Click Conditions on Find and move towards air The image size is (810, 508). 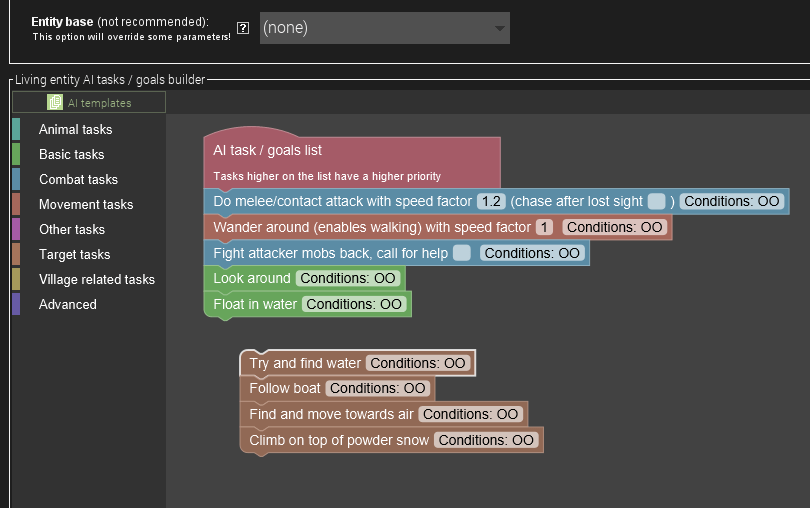click(x=470, y=414)
